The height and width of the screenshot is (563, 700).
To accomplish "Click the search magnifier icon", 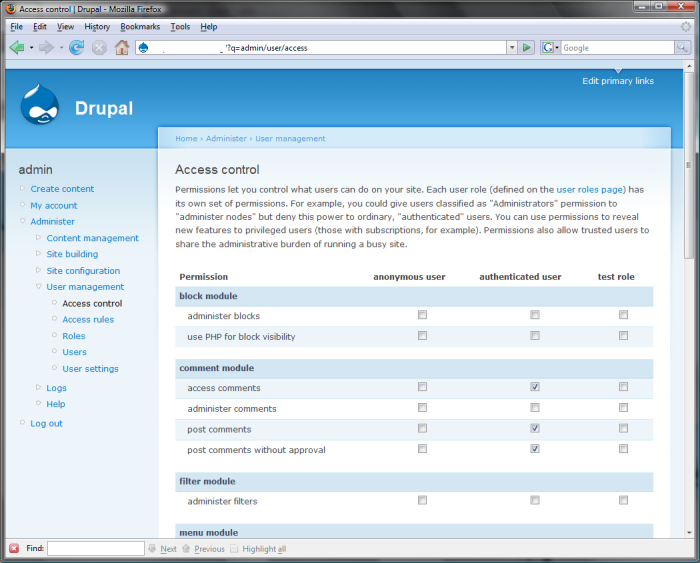I will [x=682, y=47].
